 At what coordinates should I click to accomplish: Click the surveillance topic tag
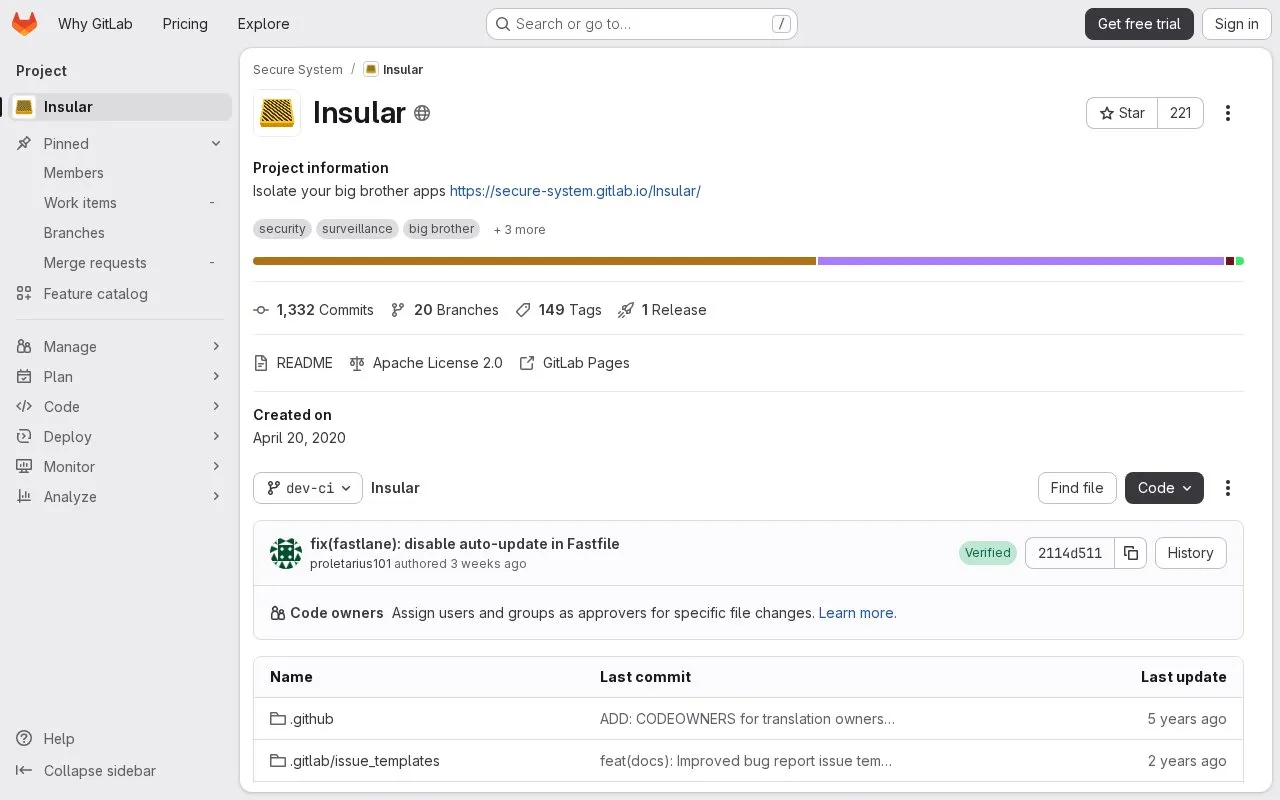pyautogui.click(x=357, y=229)
